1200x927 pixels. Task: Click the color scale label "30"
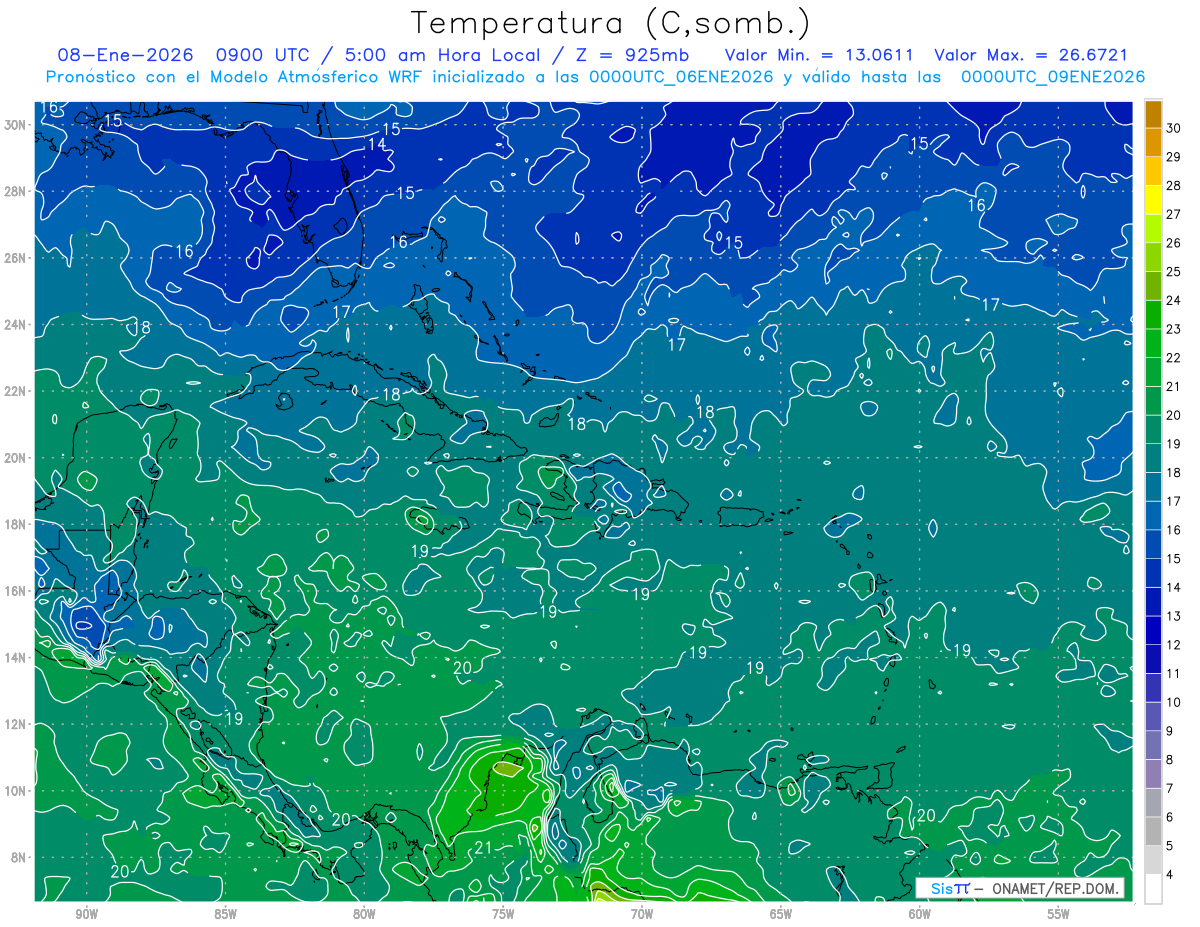[1174, 128]
